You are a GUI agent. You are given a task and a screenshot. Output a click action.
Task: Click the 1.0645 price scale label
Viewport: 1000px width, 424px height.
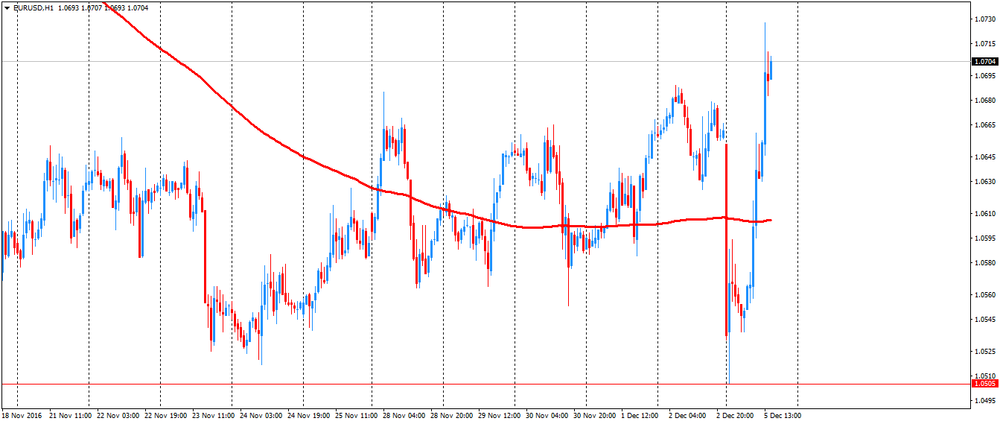(984, 157)
